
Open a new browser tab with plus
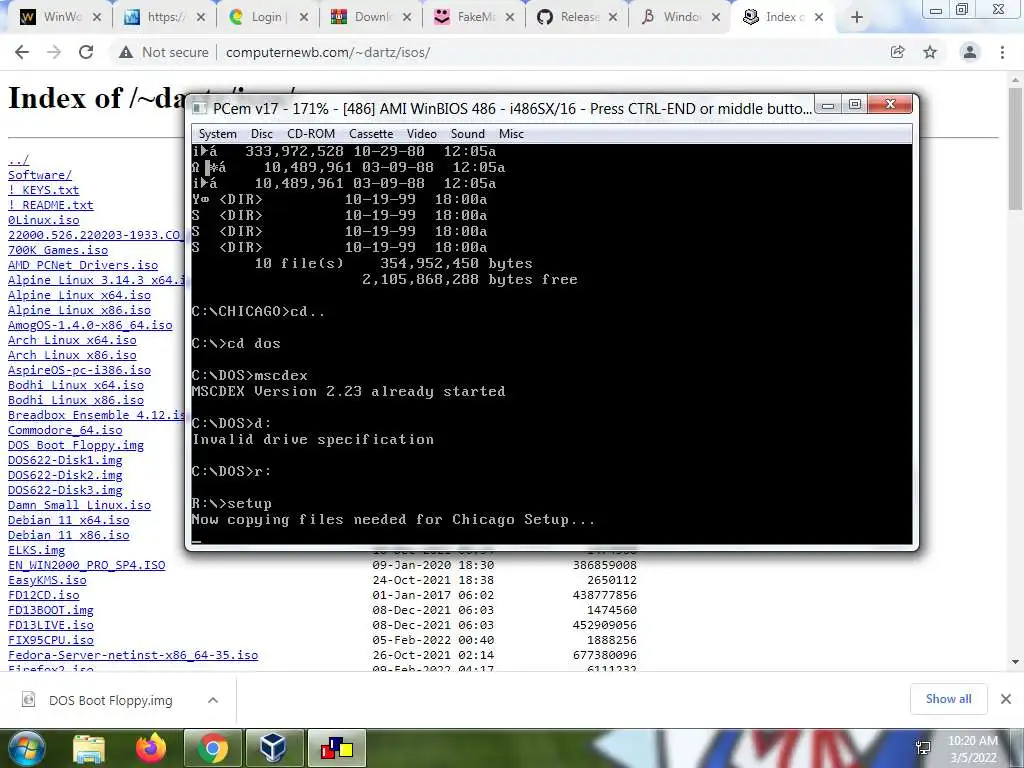pos(857,17)
